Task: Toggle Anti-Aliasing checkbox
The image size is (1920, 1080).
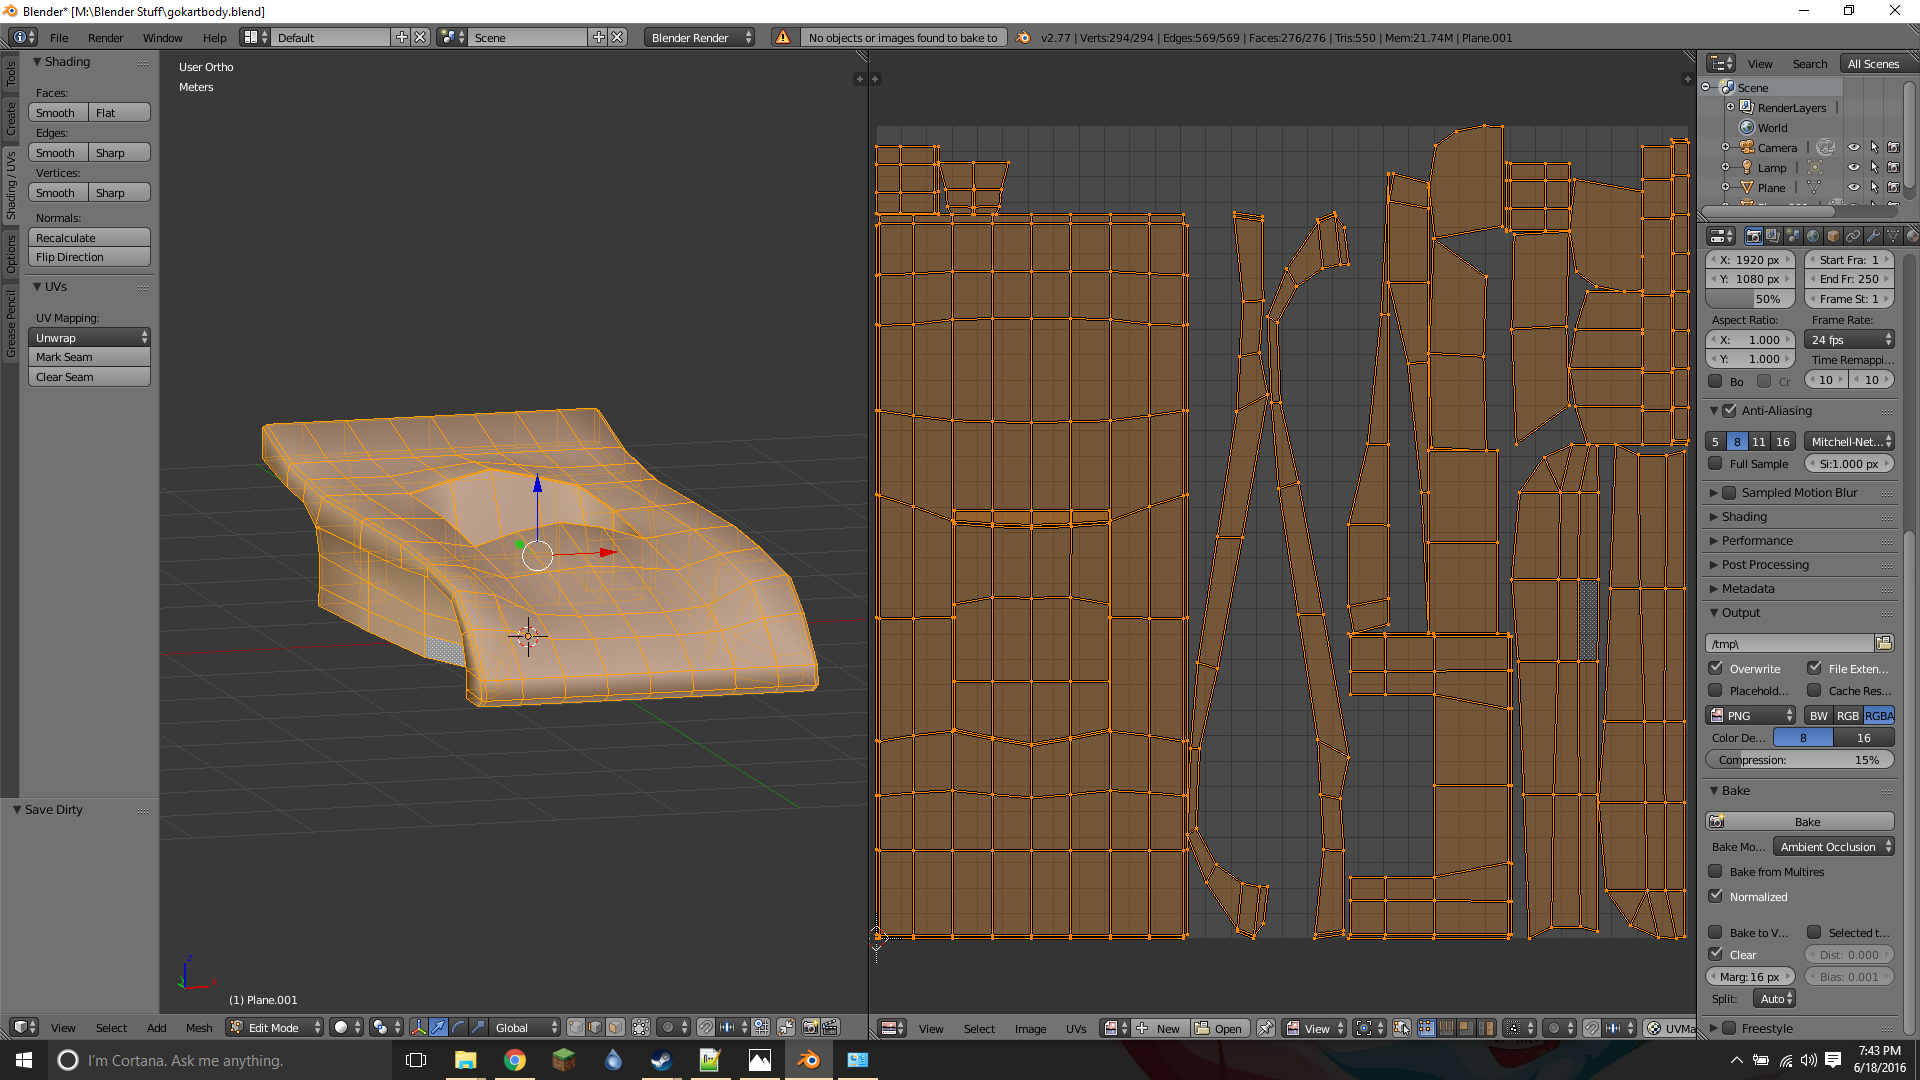Action: pyautogui.click(x=1729, y=410)
